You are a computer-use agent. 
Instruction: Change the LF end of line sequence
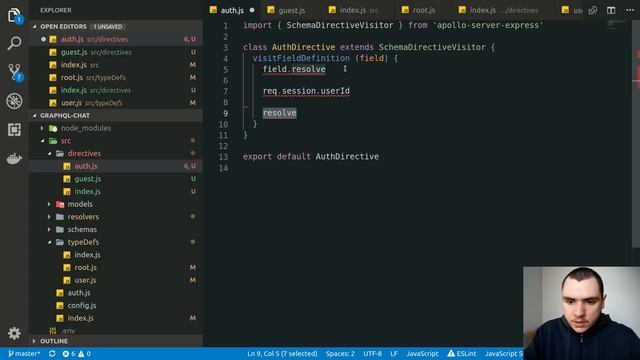click(393, 353)
